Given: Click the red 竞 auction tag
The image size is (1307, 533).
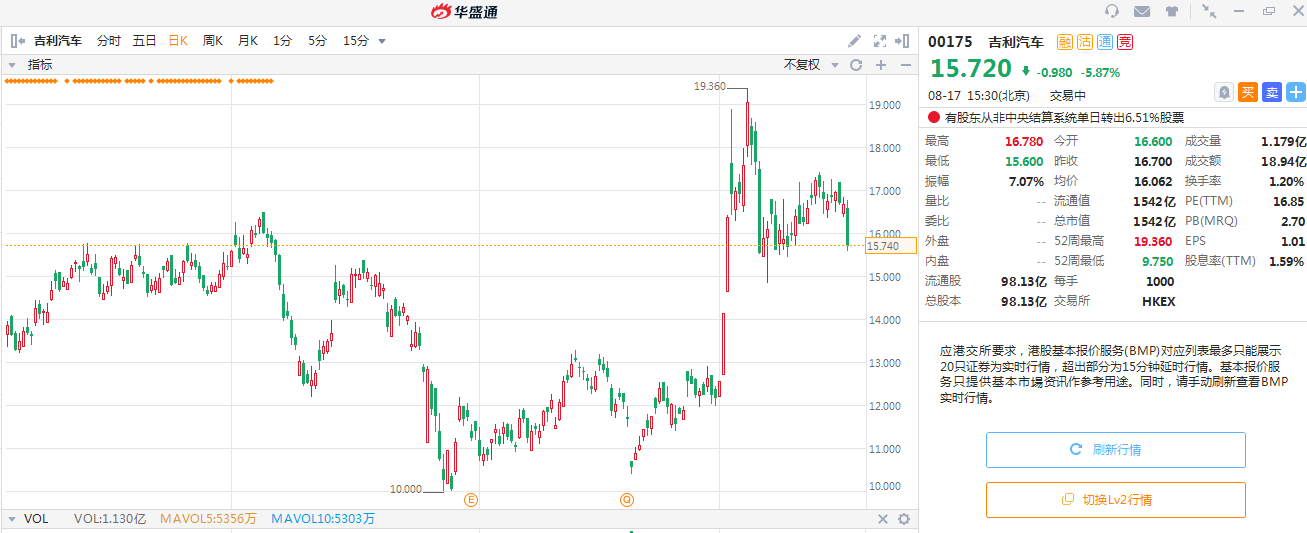Looking at the screenshot, I should tap(1125, 42).
